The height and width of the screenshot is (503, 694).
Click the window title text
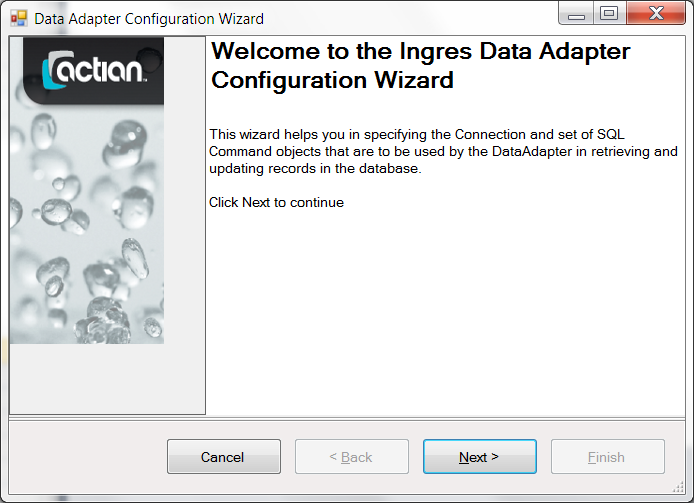tap(150, 18)
